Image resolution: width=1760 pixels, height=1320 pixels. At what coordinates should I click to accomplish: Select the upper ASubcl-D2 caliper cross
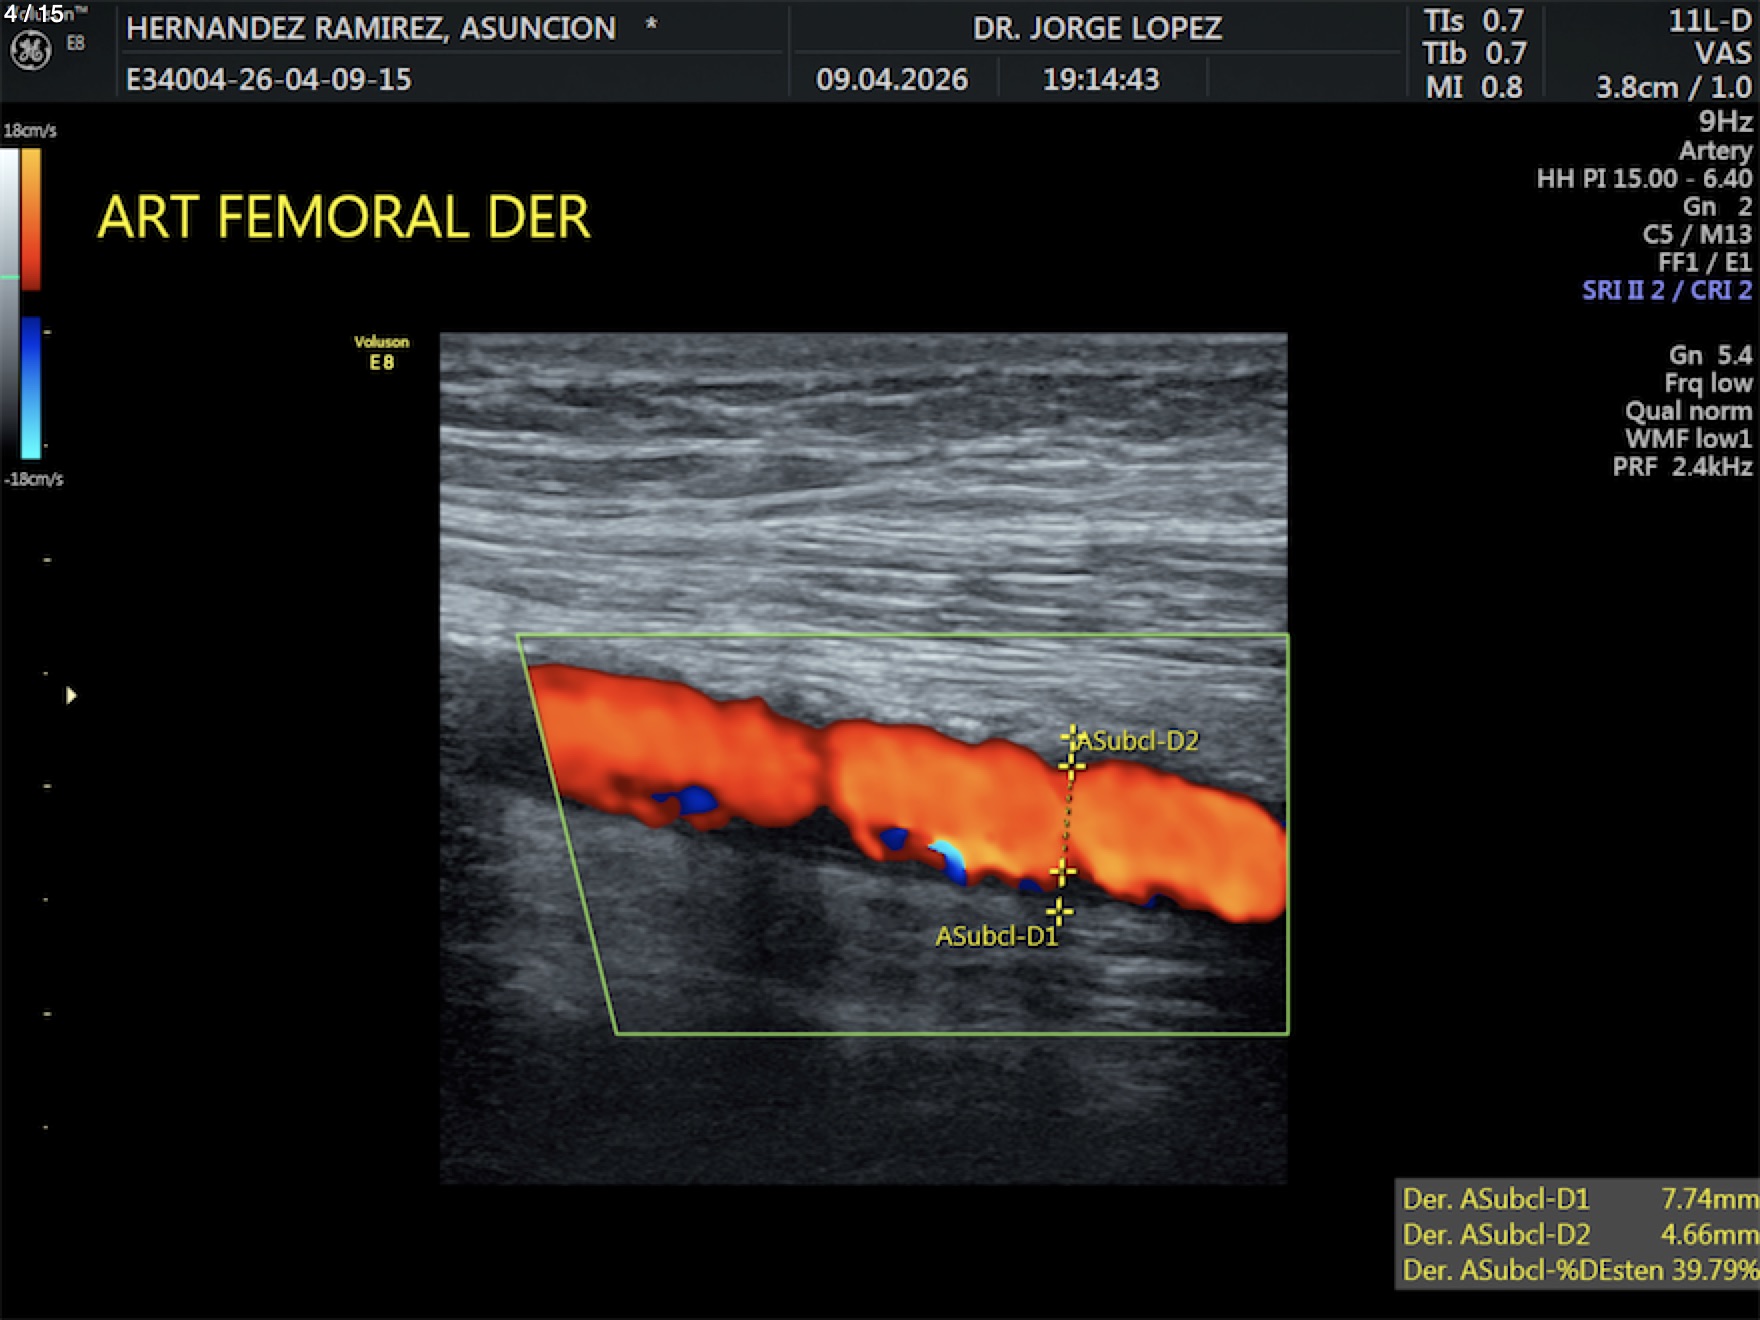pos(1071,739)
